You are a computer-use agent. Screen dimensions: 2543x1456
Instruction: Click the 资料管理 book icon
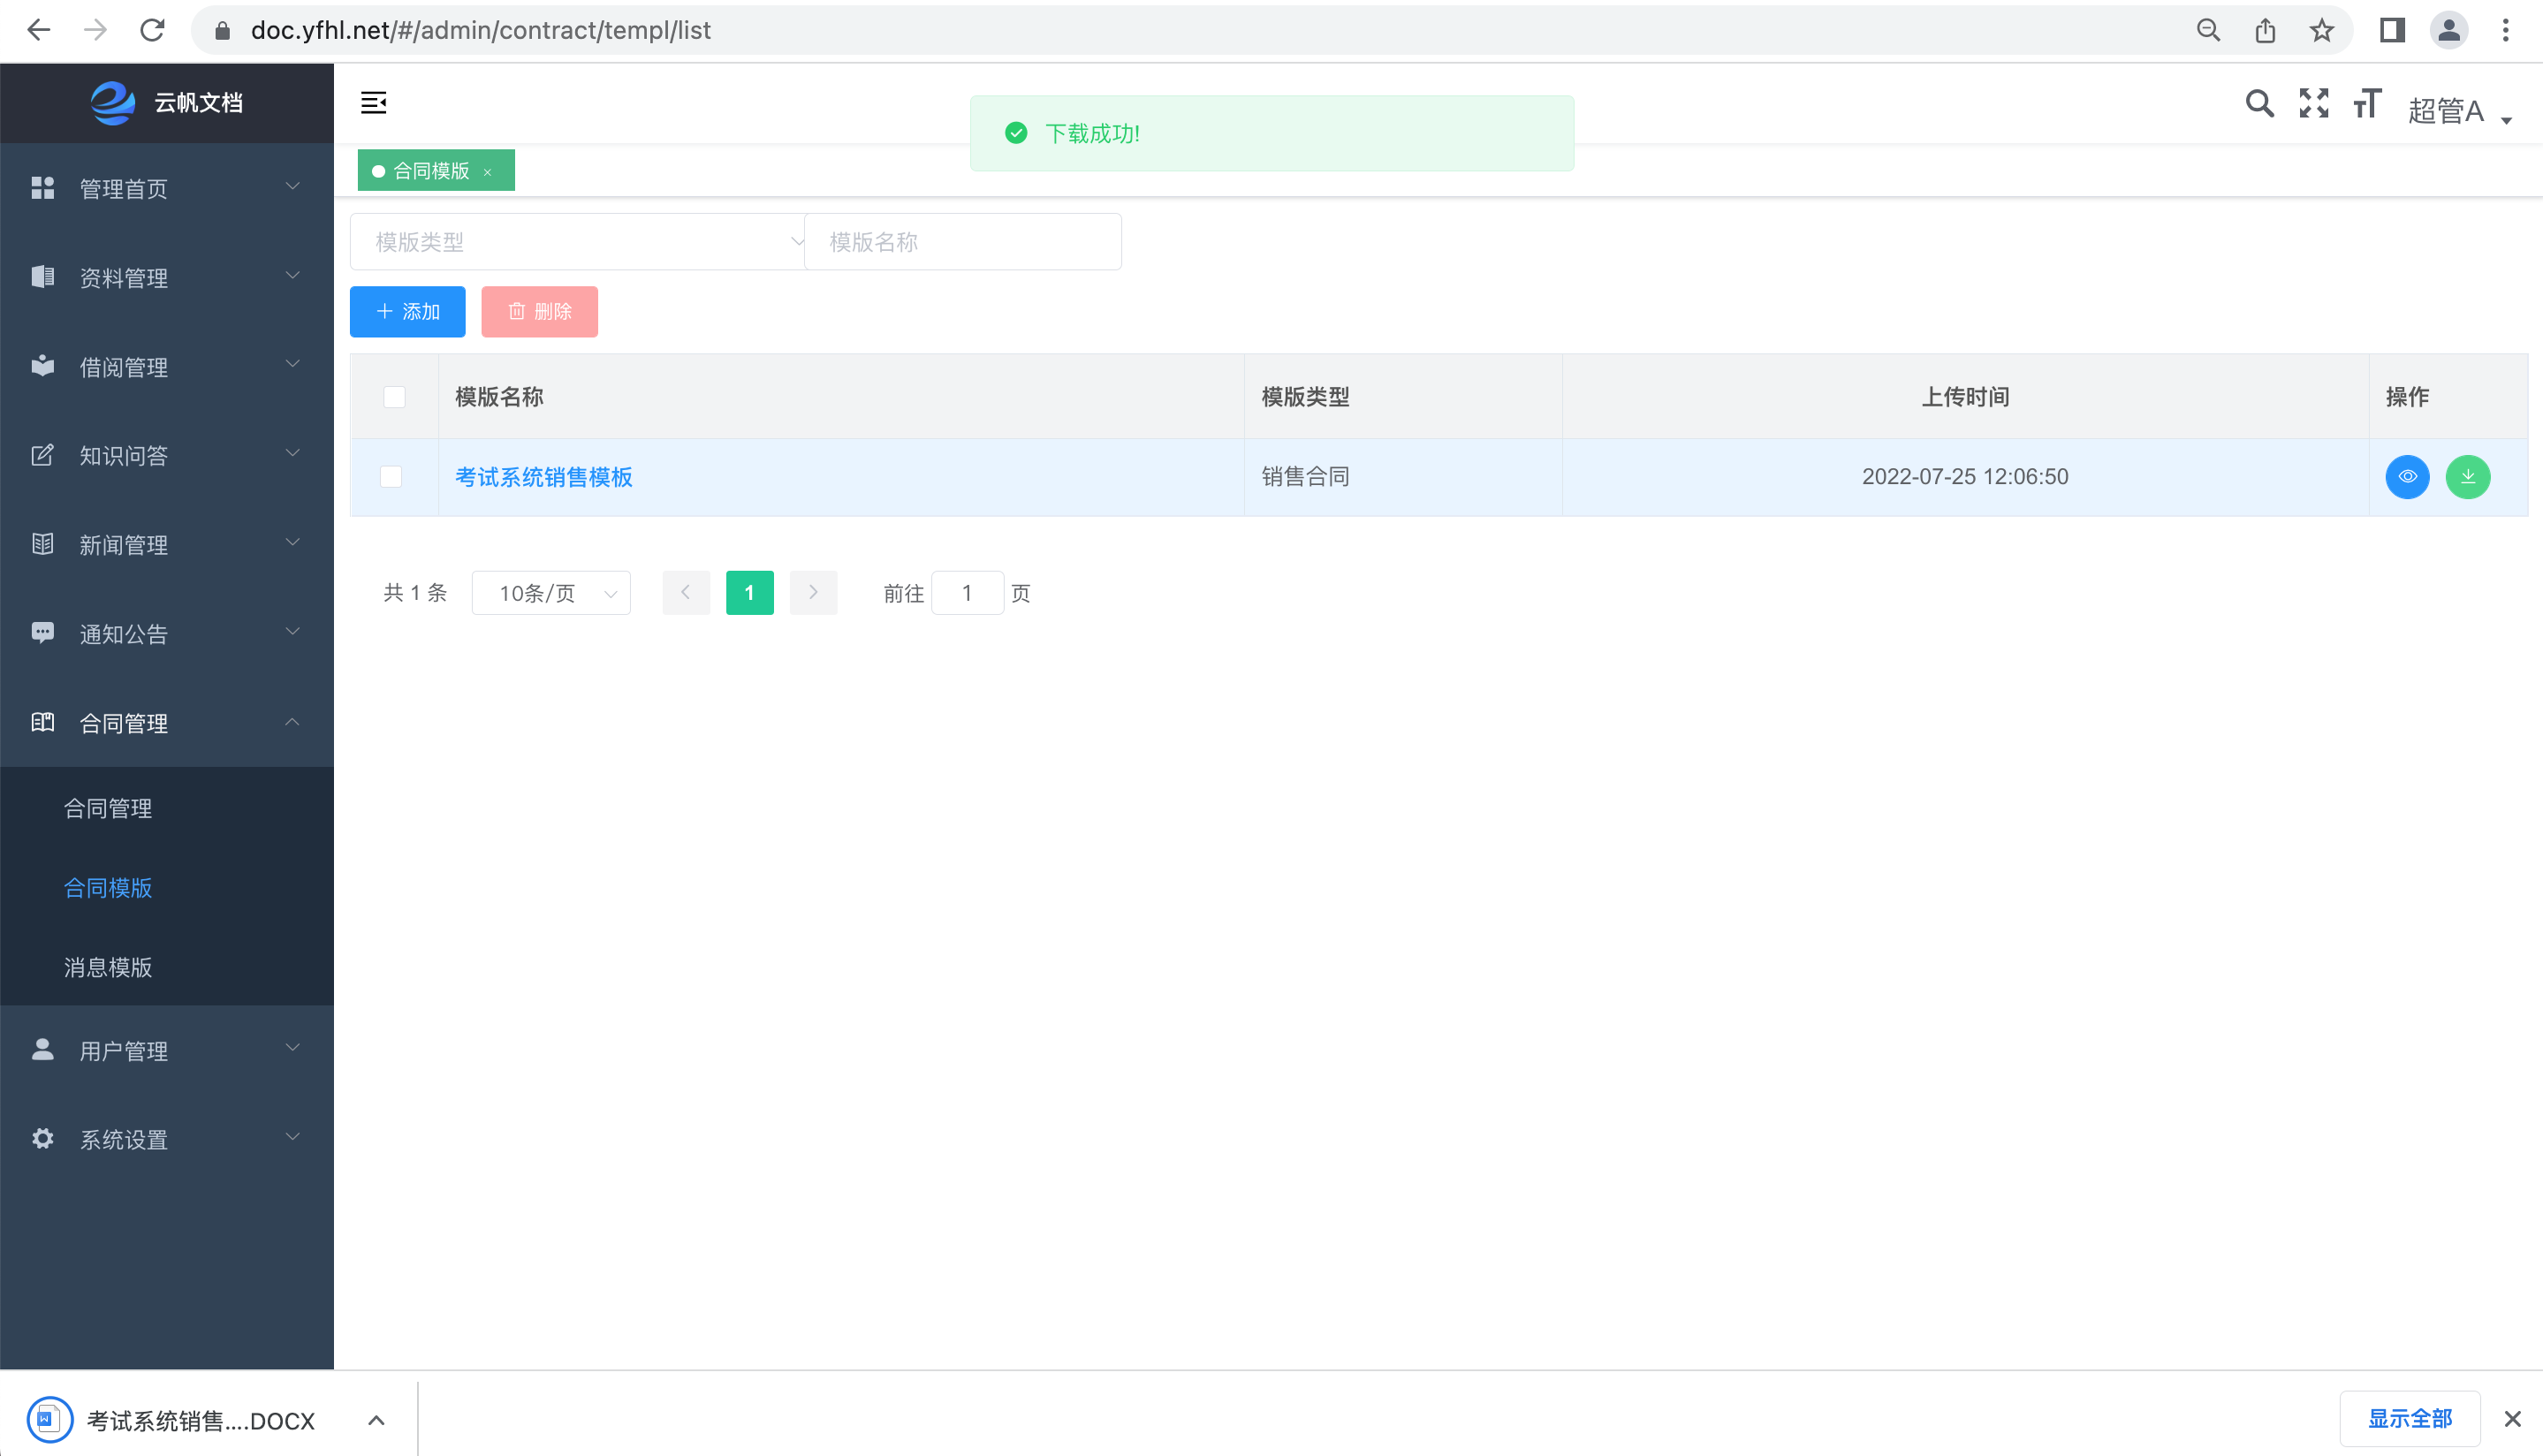coord(43,277)
